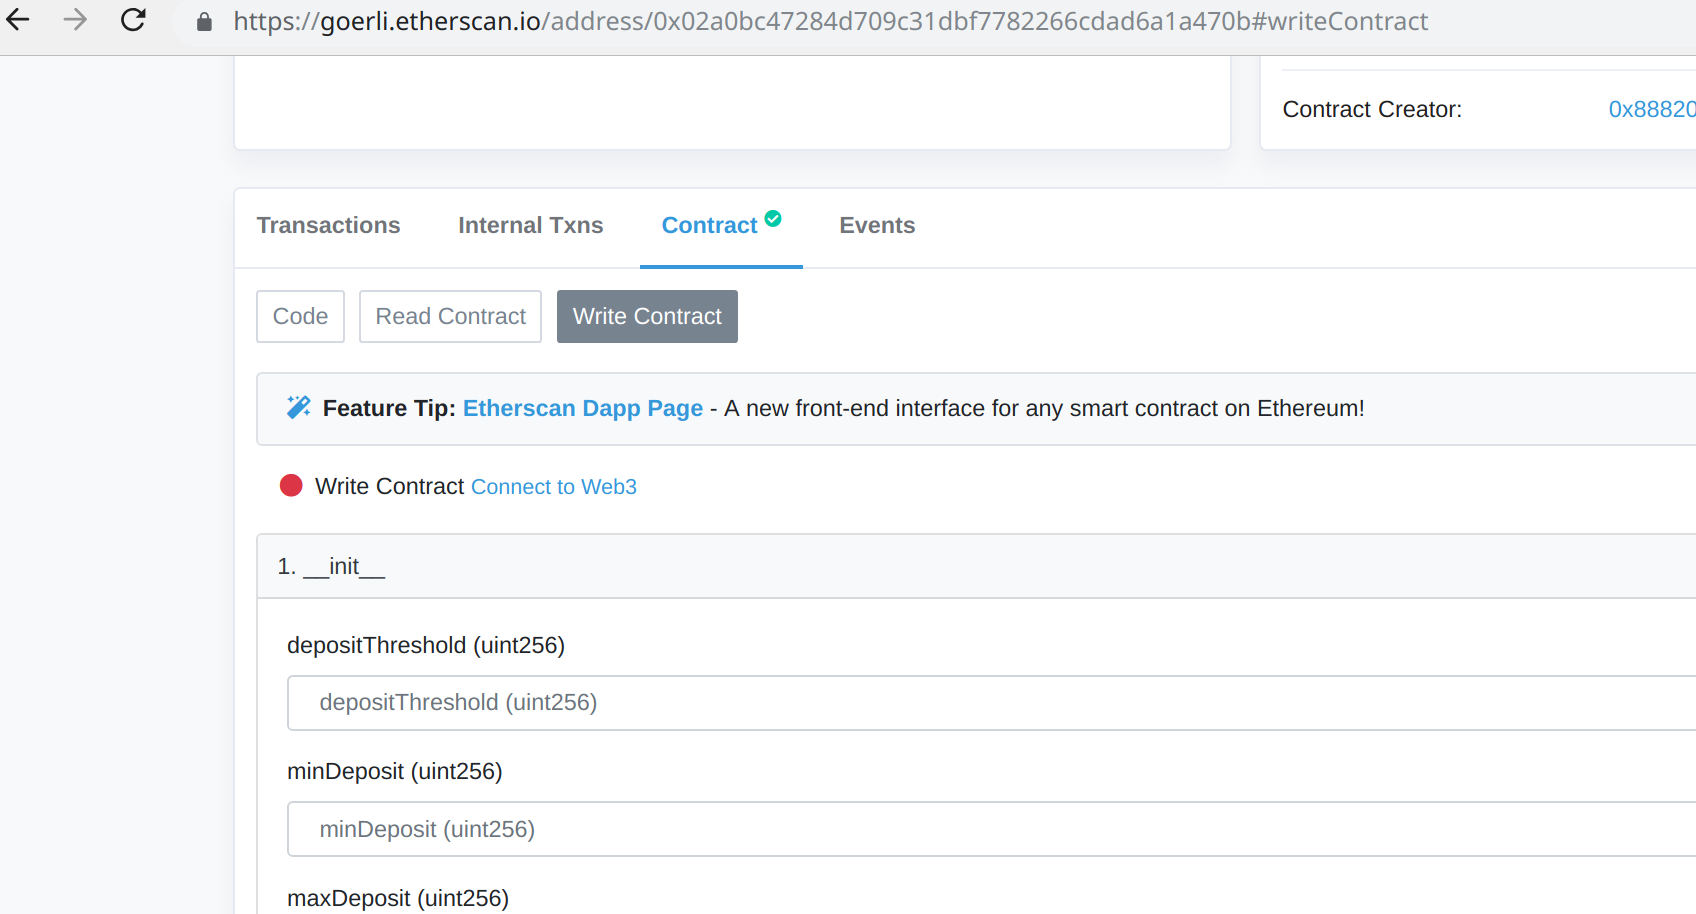Click the Code button
This screenshot has height=914, width=1696.
(299, 316)
